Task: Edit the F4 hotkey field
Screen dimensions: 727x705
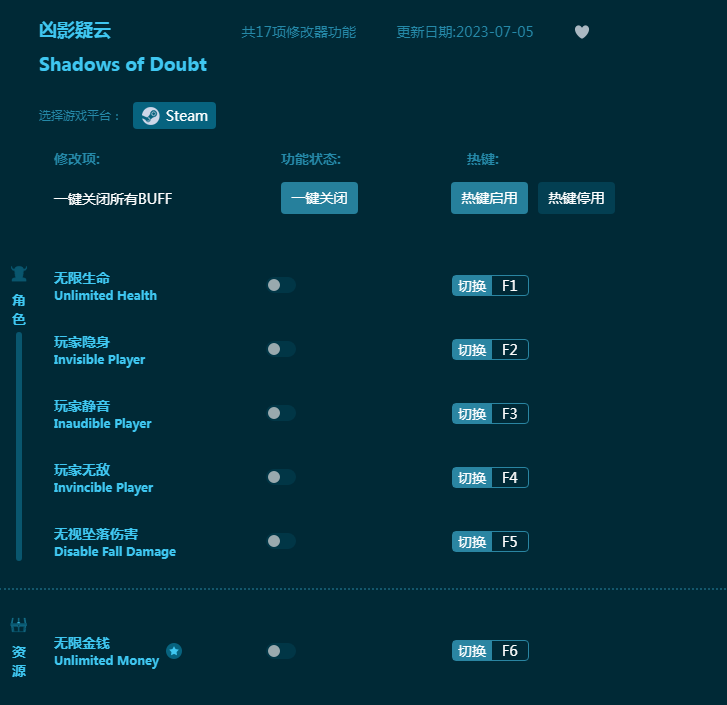Action: (510, 477)
